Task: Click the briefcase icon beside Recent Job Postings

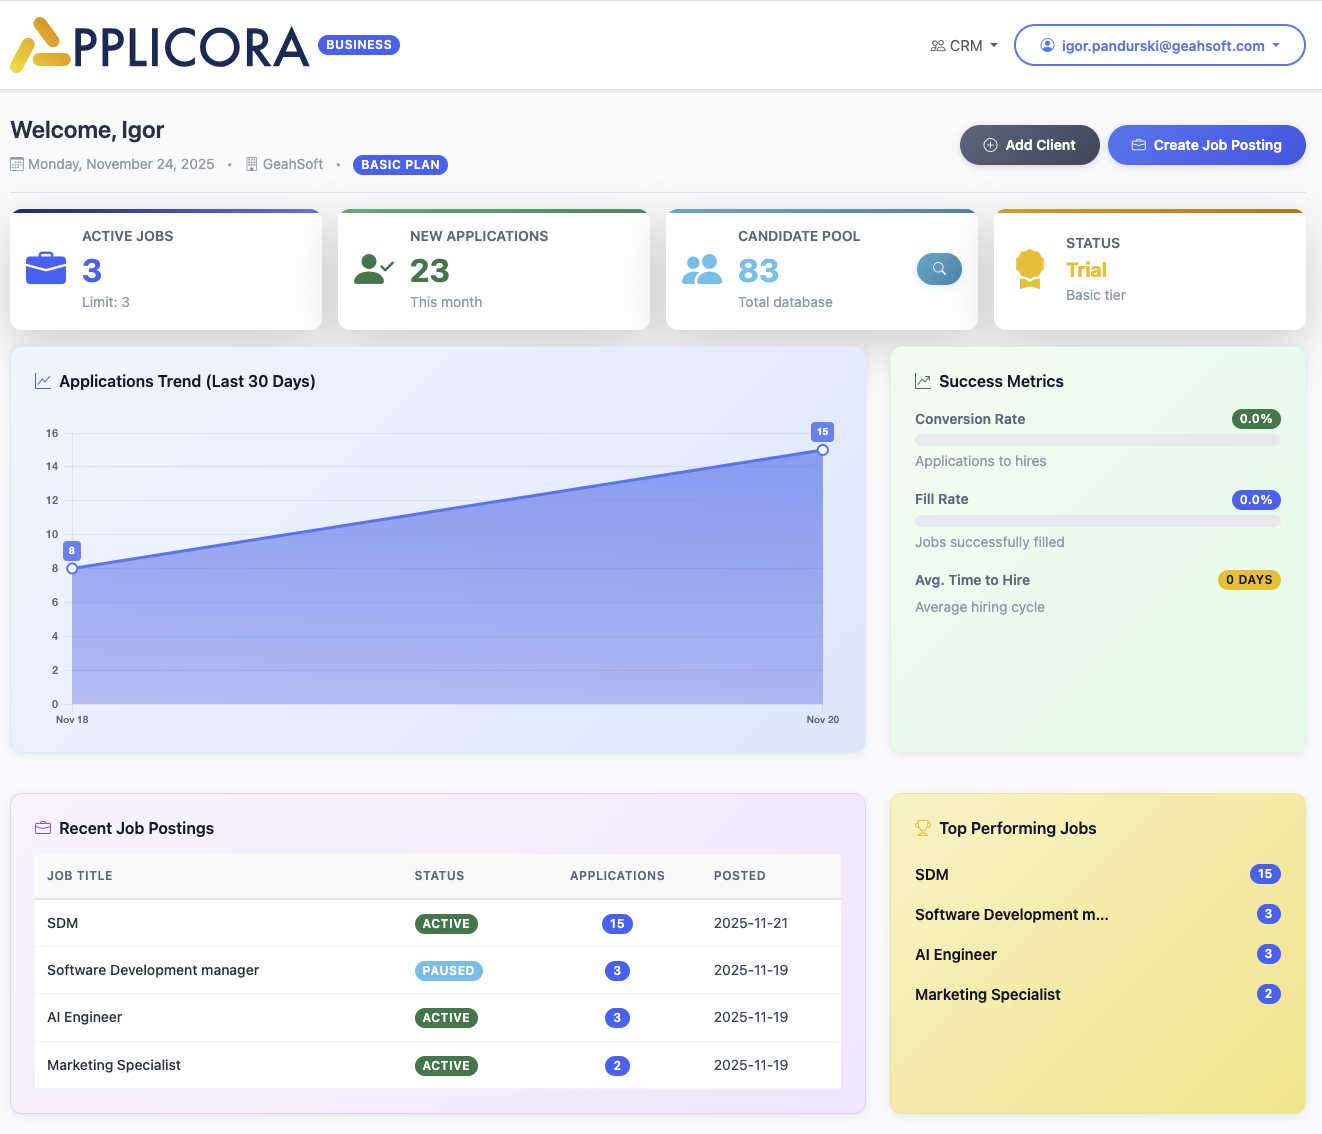Action: pyautogui.click(x=43, y=828)
